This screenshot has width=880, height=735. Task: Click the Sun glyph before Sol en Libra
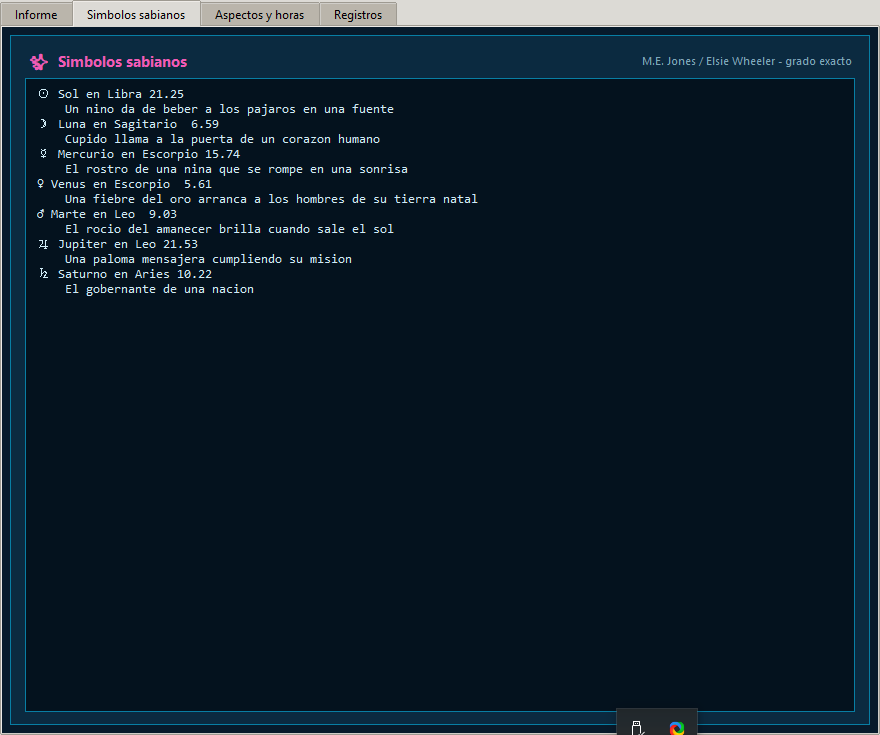coord(43,94)
